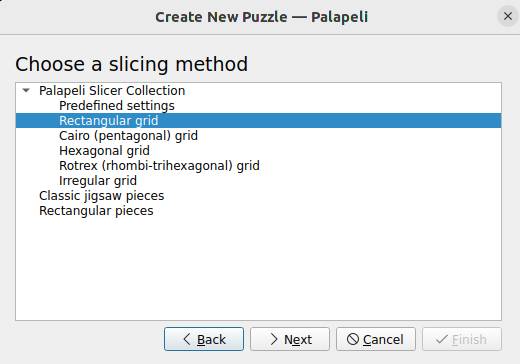Screen dimensions: 520x364
Task: Select the Irregular grid slicer
Action: click(98, 181)
